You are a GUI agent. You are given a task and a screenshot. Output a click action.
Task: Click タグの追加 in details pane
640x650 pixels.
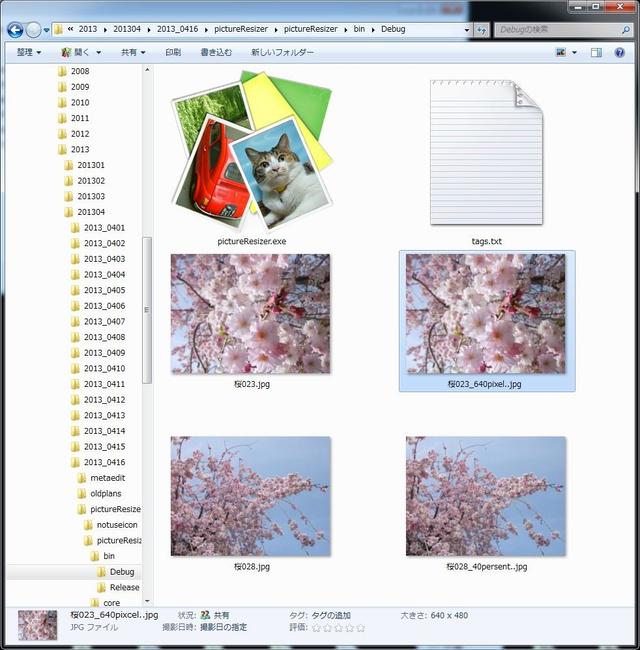click(331, 616)
